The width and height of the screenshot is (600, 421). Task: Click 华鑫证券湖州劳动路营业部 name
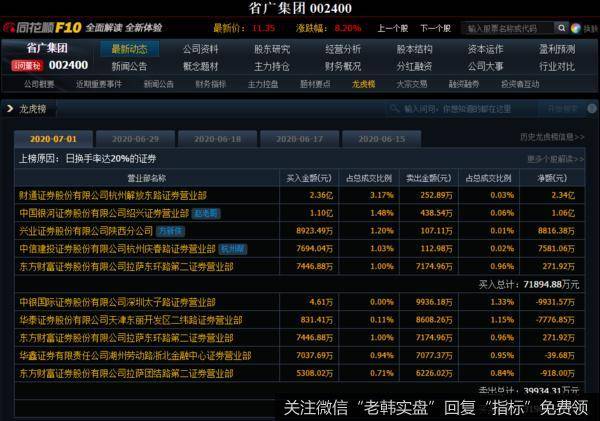click(x=135, y=356)
